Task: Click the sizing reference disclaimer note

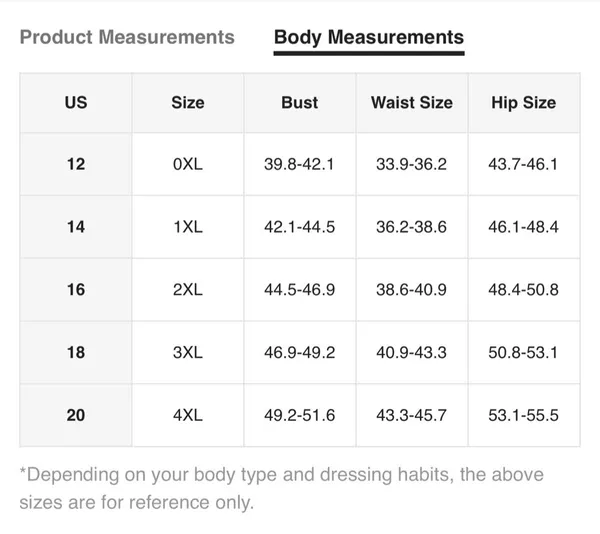Action: [x=281, y=488]
